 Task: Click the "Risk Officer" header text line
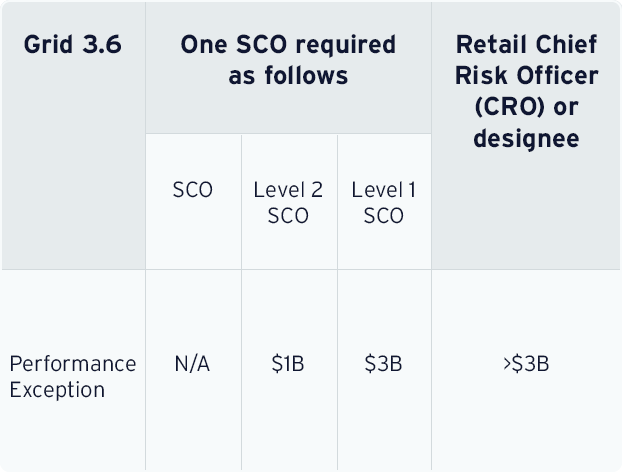(x=526, y=76)
